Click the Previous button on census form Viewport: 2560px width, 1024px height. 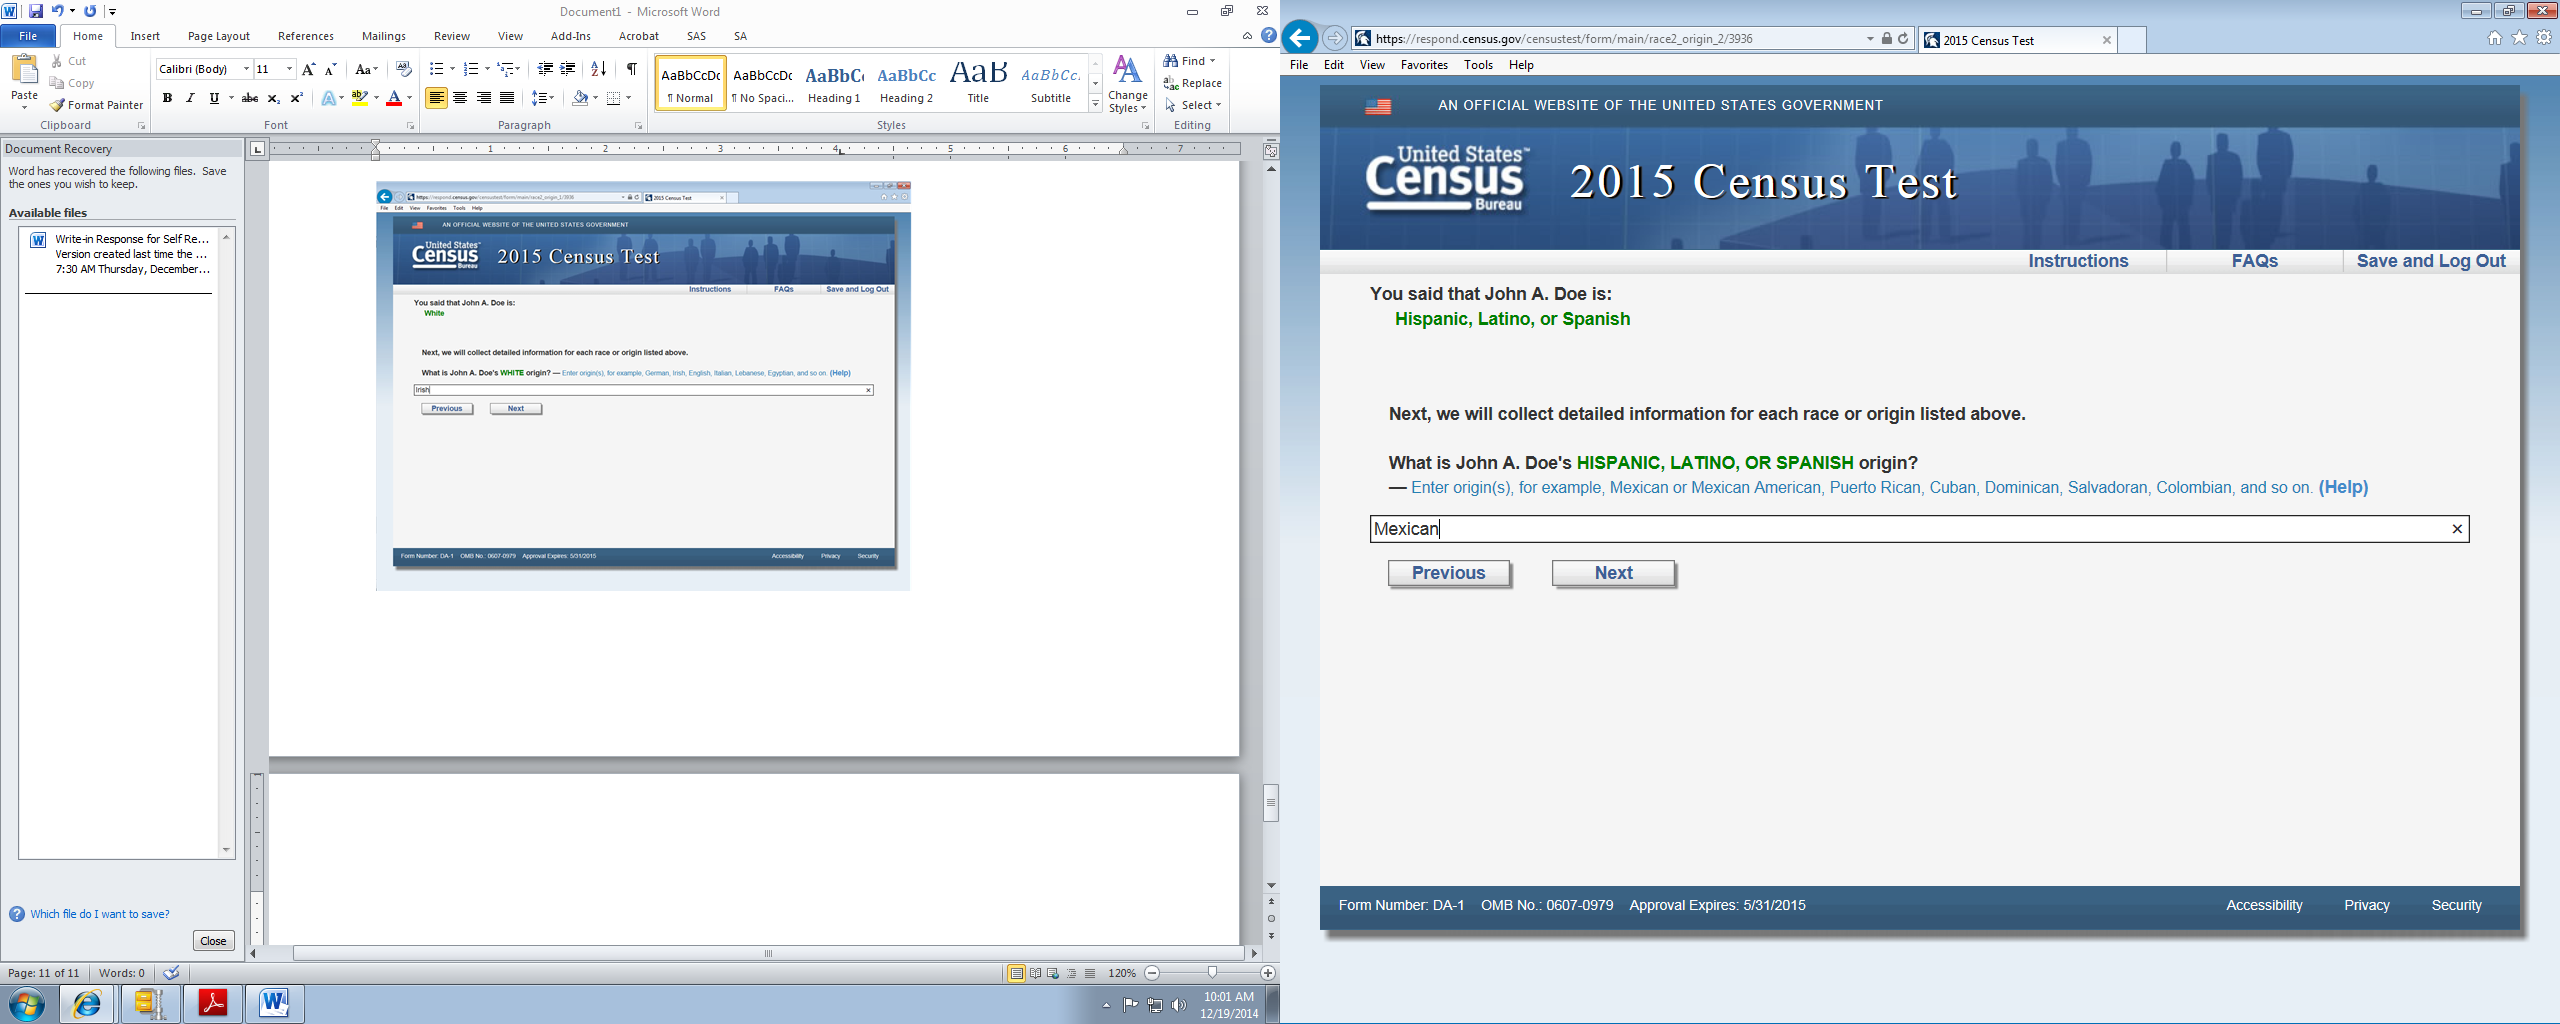[x=1449, y=573]
